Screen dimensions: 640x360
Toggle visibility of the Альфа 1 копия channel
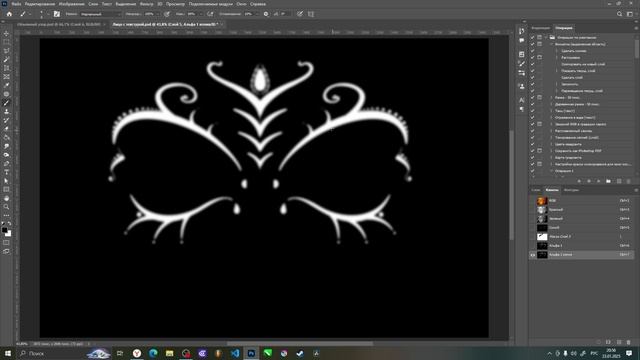pos(533,255)
